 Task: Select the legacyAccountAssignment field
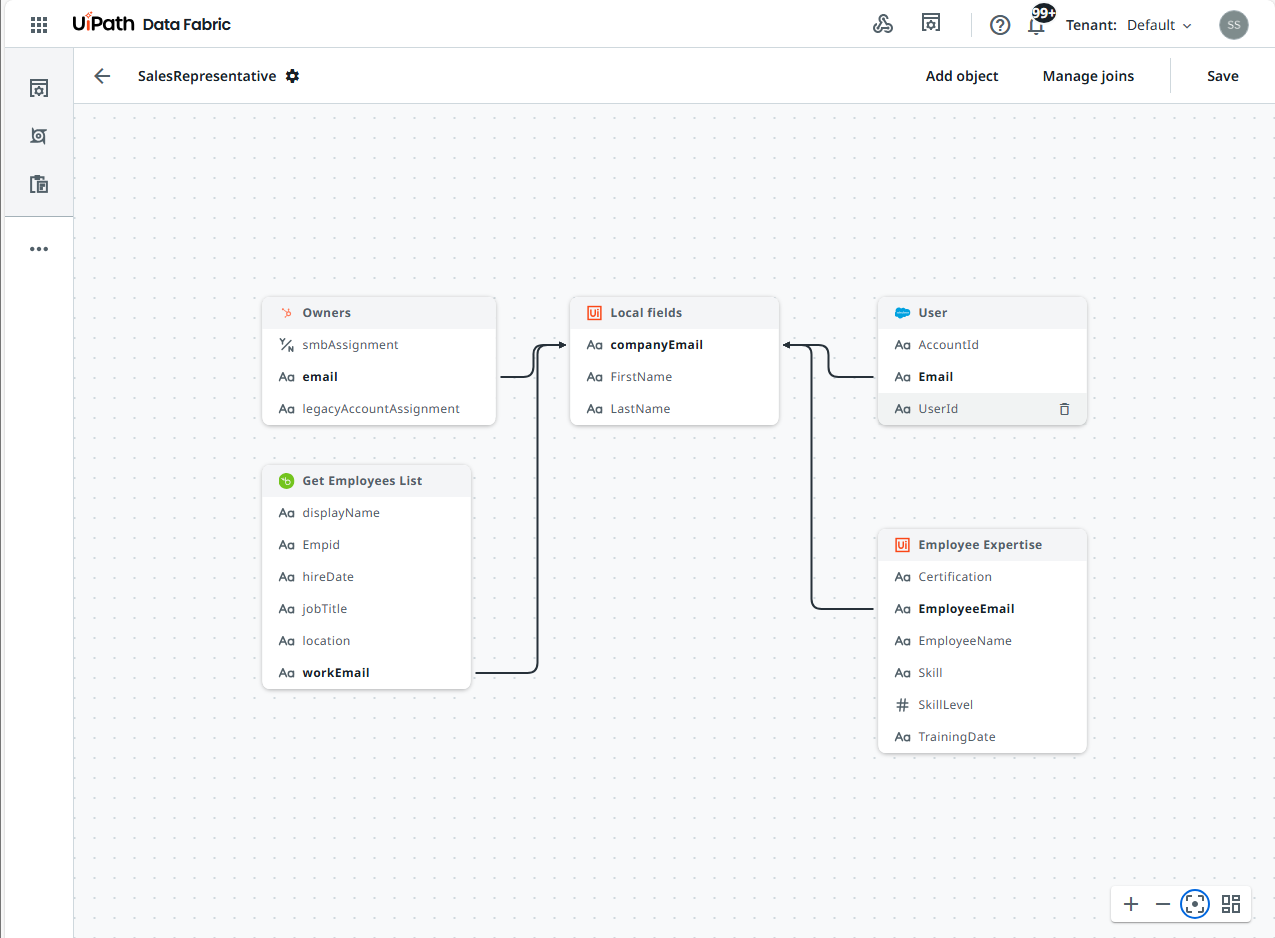click(x=379, y=409)
